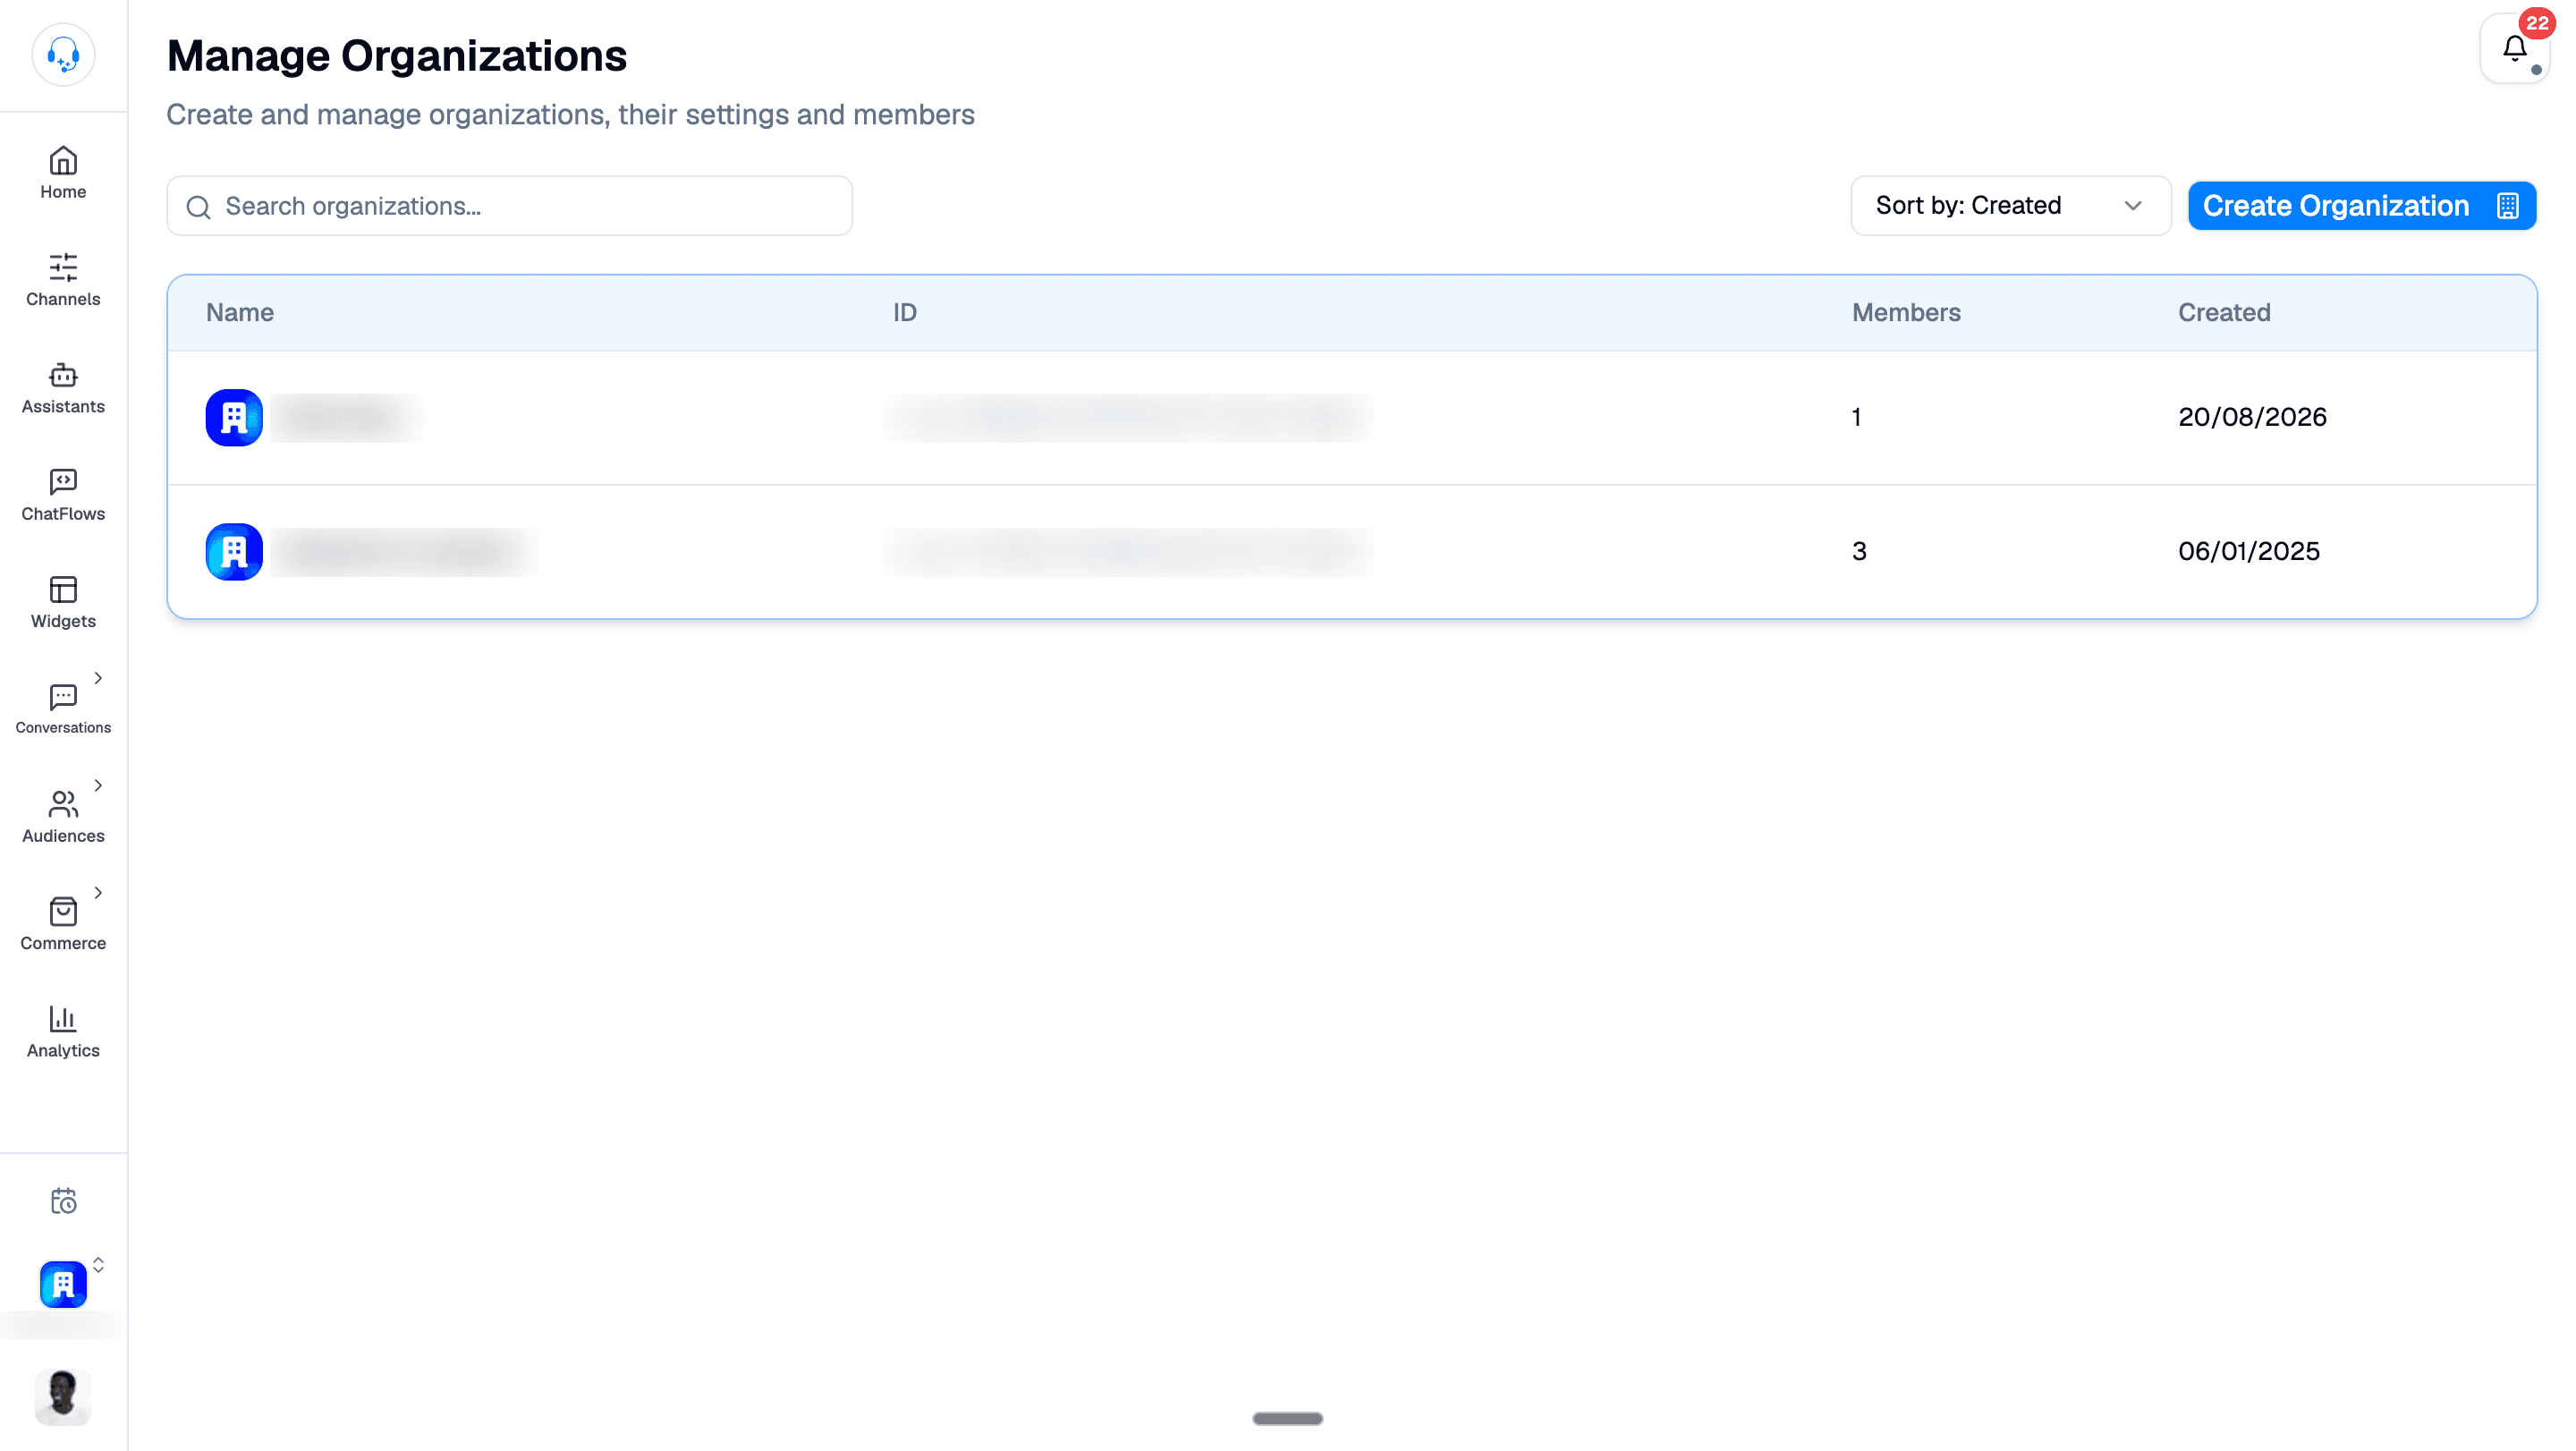Click the calendar clock icon
Viewport: 2576px width, 1451px height.
[63, 1200]
